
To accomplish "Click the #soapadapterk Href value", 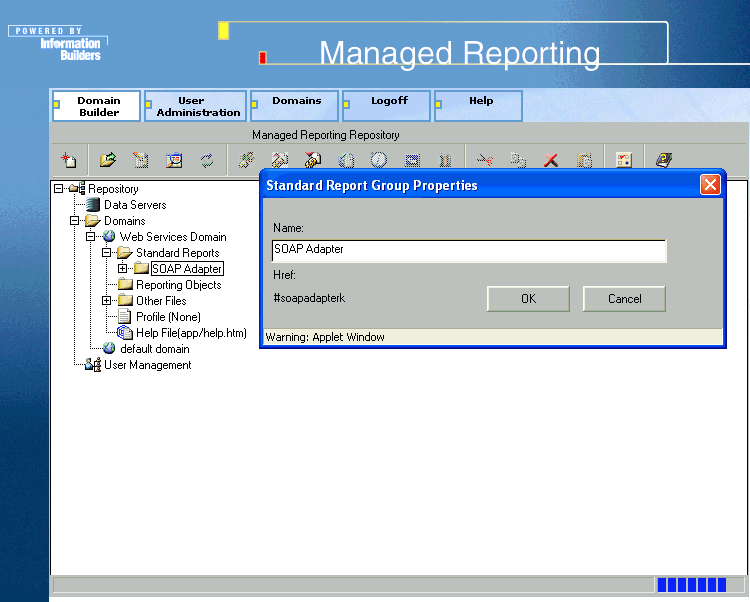I will (309, 298).
